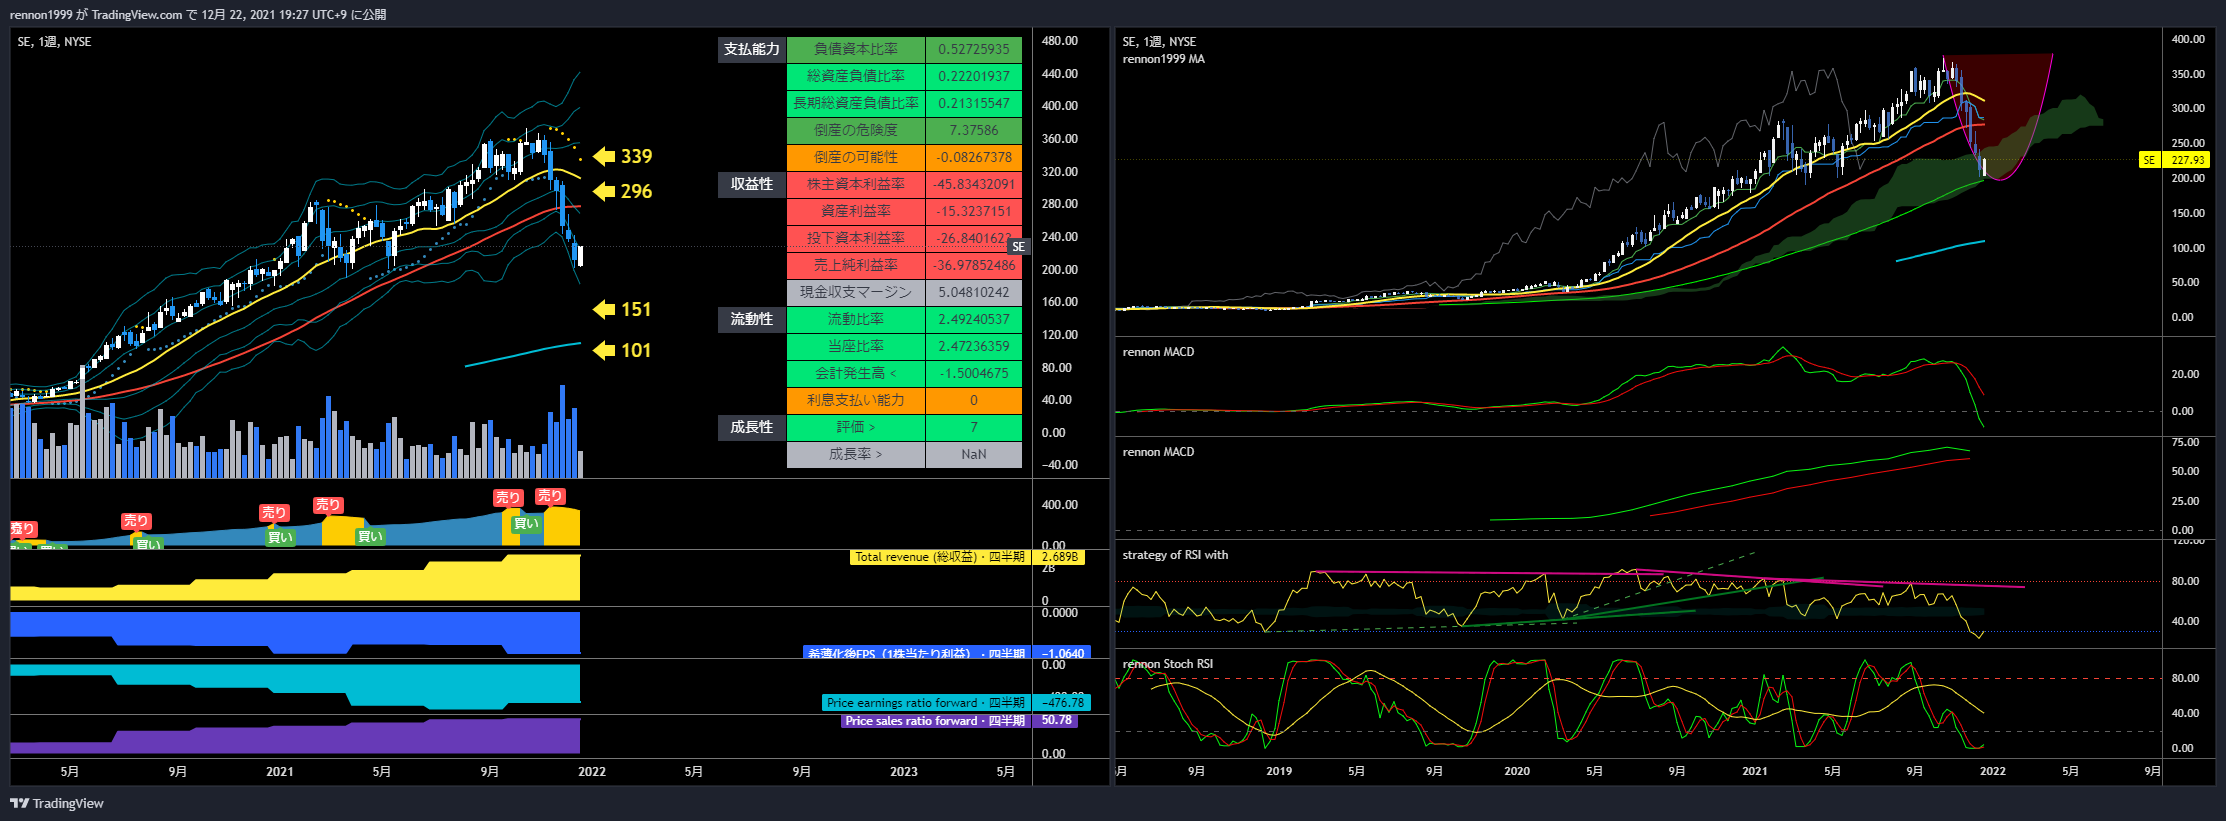
Task: Click the blue 希薄化後EPS label
Action: tap(917, 653)
